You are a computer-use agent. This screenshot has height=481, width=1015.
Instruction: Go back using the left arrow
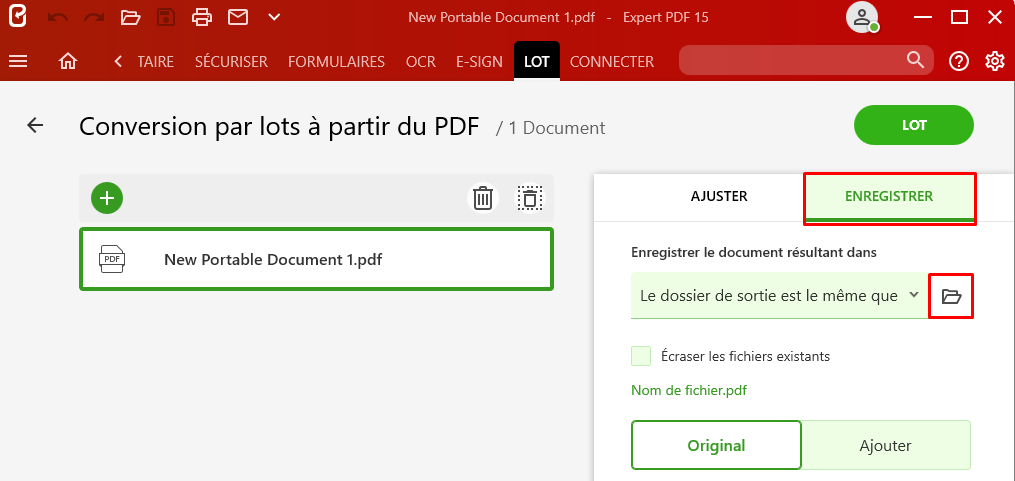point(35,125)
